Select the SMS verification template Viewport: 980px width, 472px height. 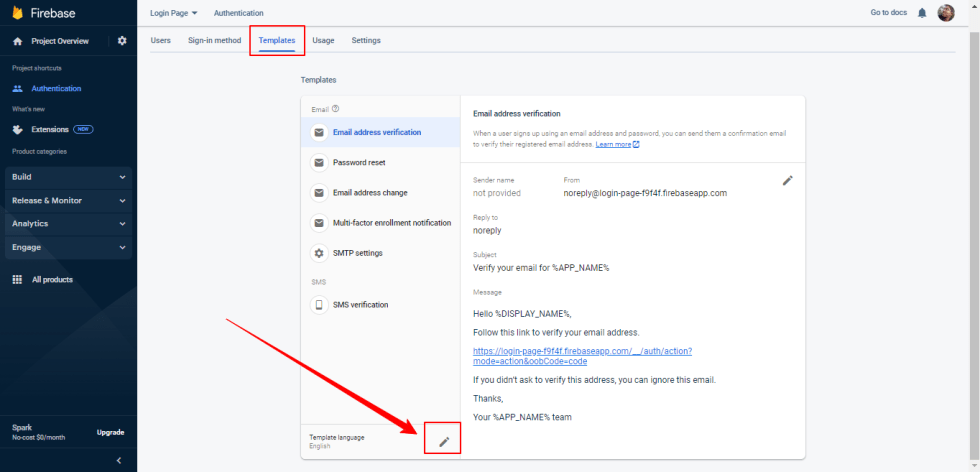pyautogui.click(x=380, y=305)
